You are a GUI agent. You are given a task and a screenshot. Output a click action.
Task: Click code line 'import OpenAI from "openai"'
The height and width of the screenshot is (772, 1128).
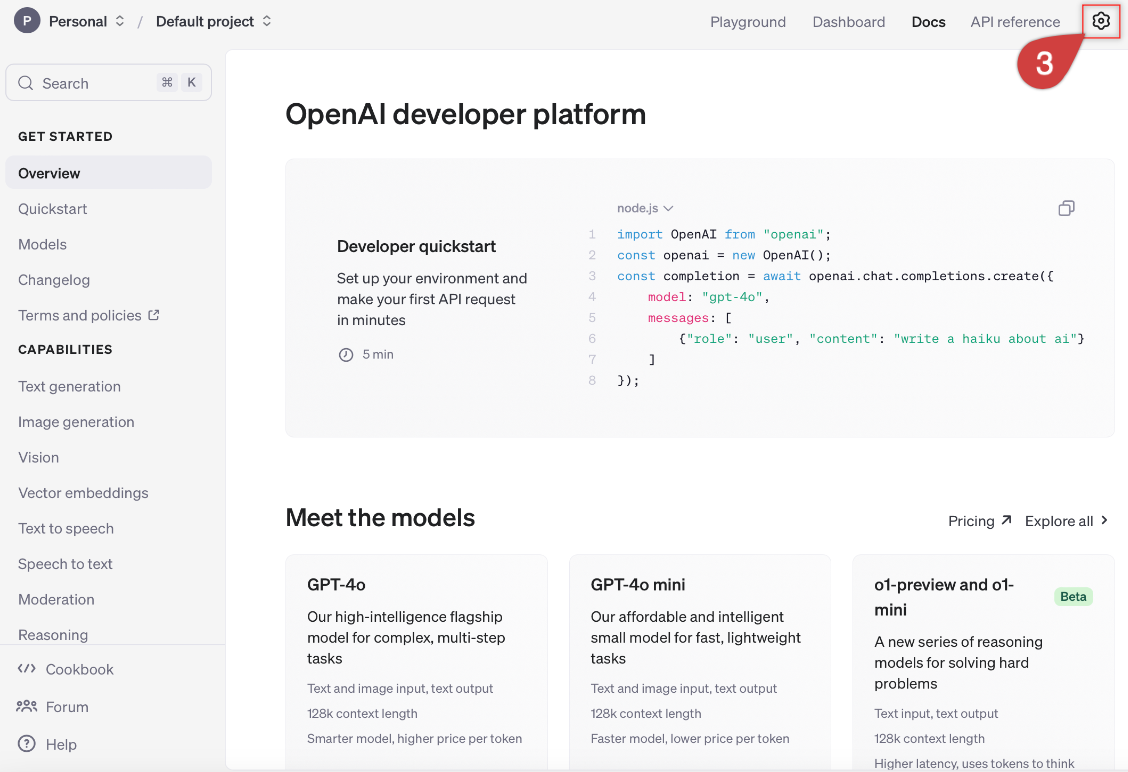[724, 234]
